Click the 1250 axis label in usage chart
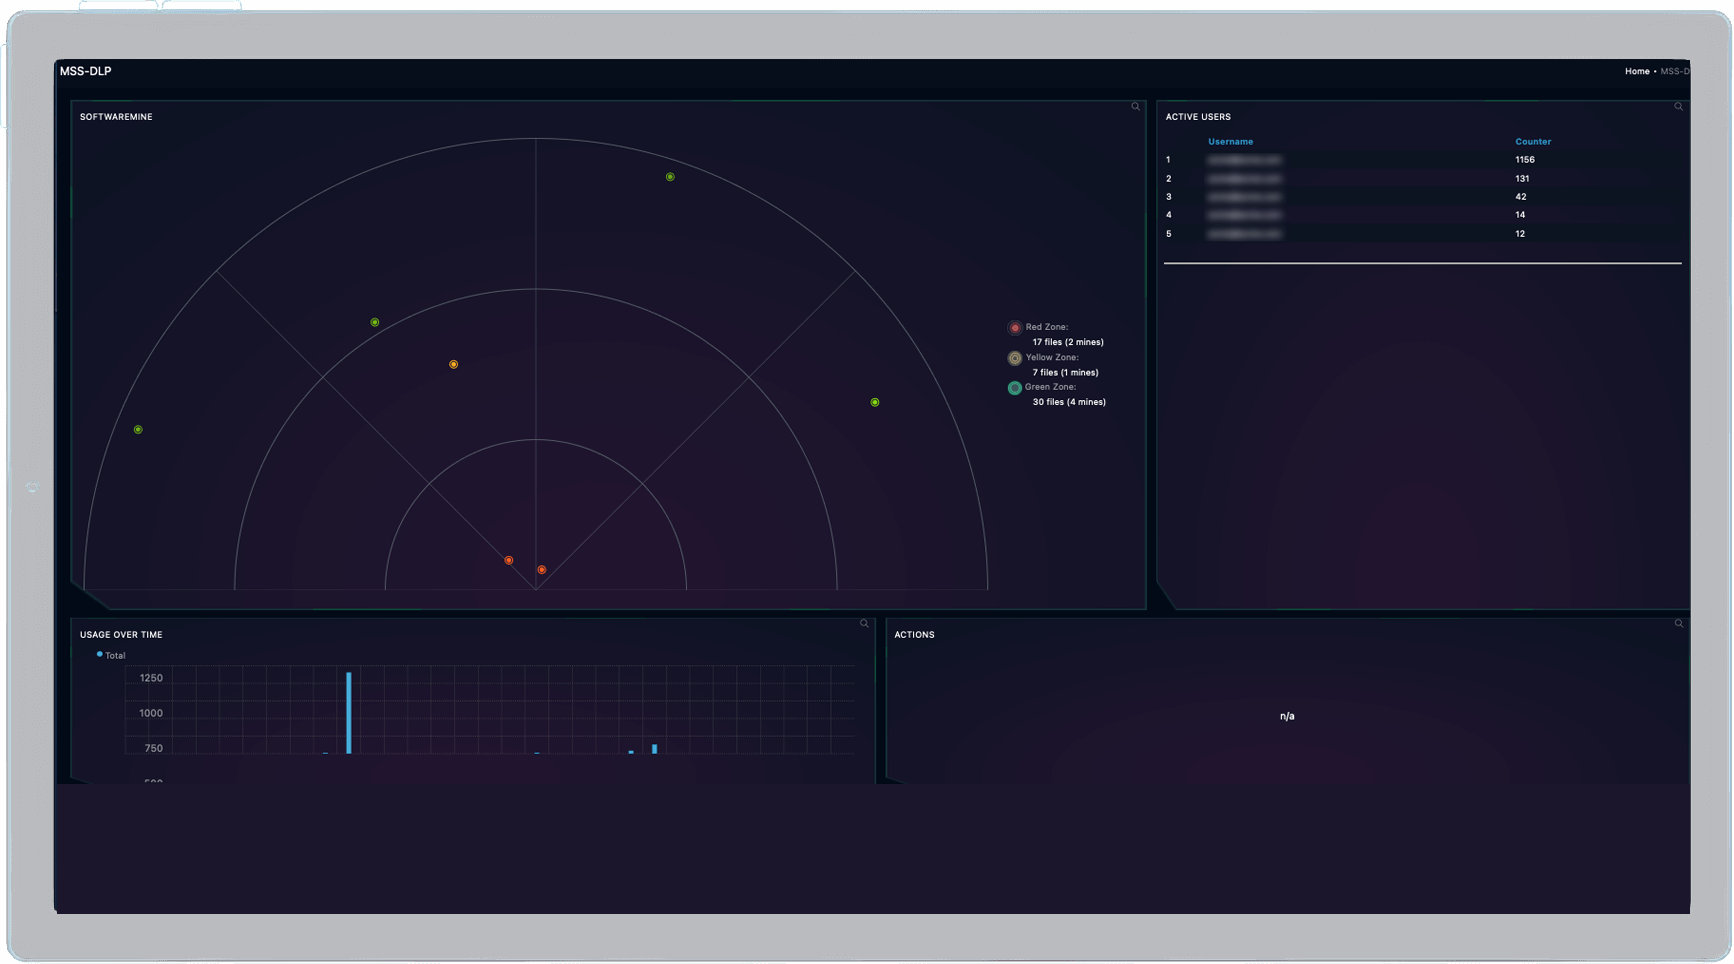The height and width of the screenshot is (964, 1734). point(151,678)
